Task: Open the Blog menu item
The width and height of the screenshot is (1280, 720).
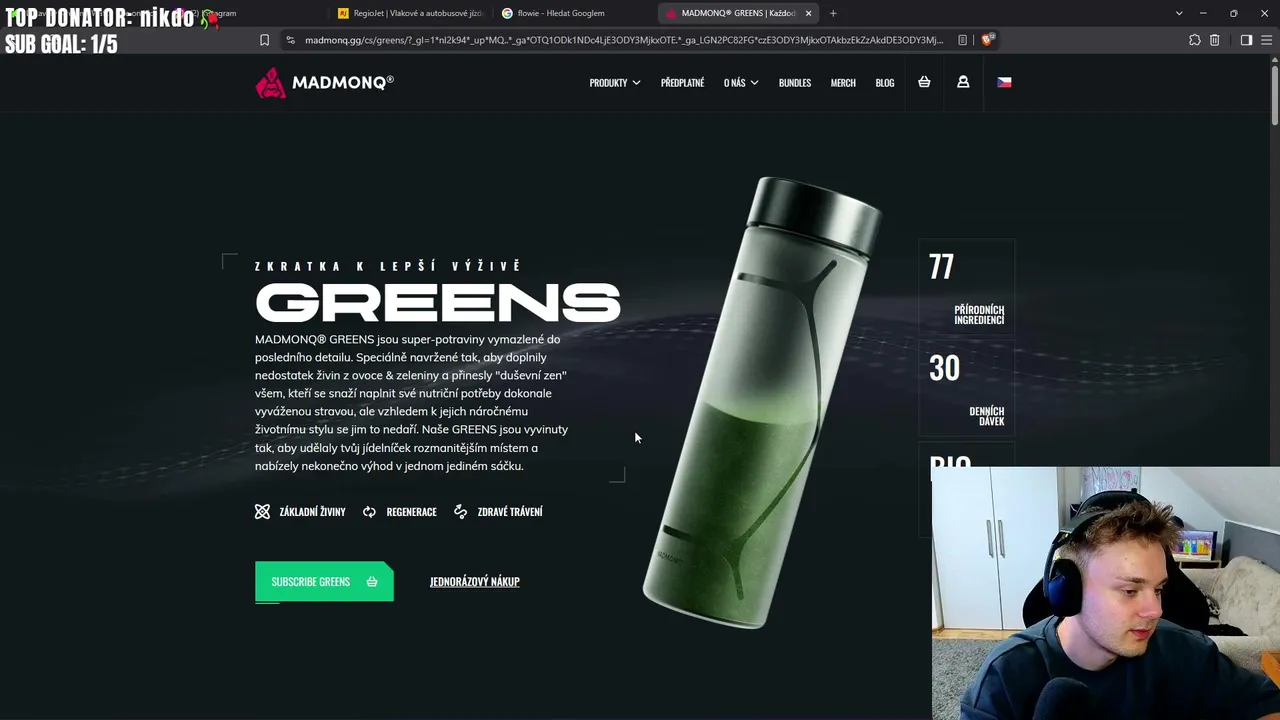Action: tap(885, 82)
